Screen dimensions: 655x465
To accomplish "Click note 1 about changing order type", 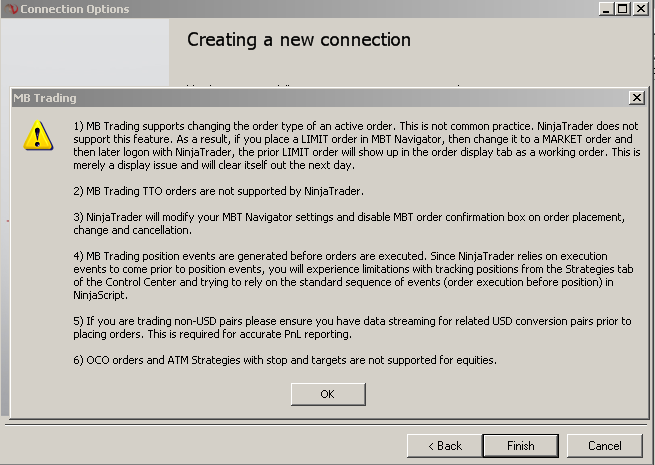I will pyautogui.click(x=356, y=145).
